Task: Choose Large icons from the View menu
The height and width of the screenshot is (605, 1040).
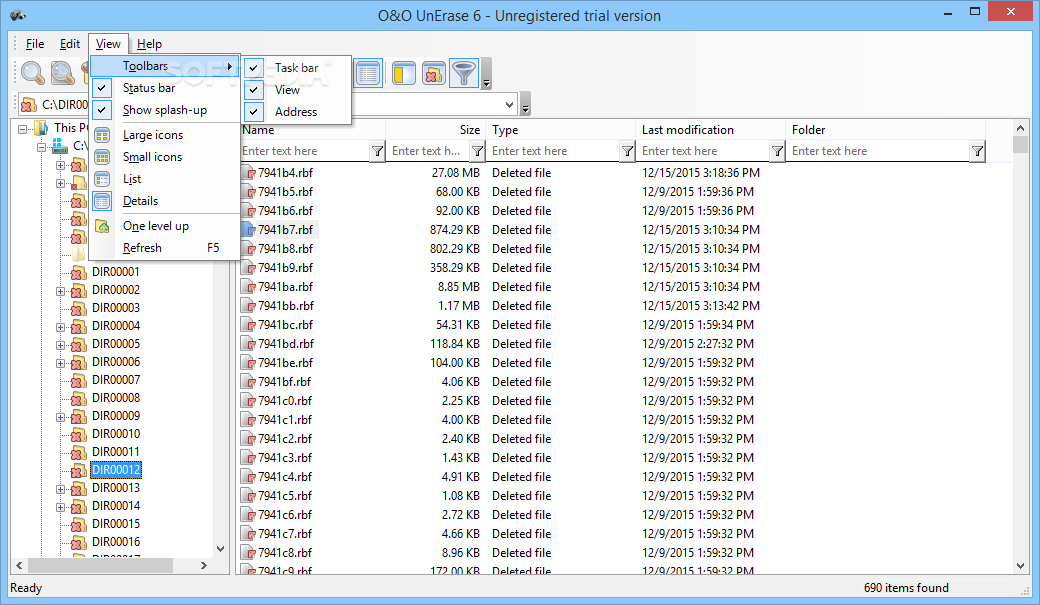Action: [x=164, y=135]
